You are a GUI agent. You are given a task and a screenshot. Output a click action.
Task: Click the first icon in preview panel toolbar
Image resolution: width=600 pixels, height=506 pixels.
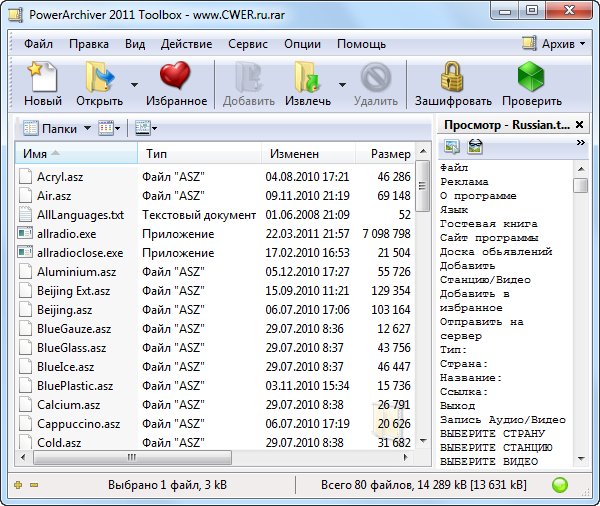point(452,147)
